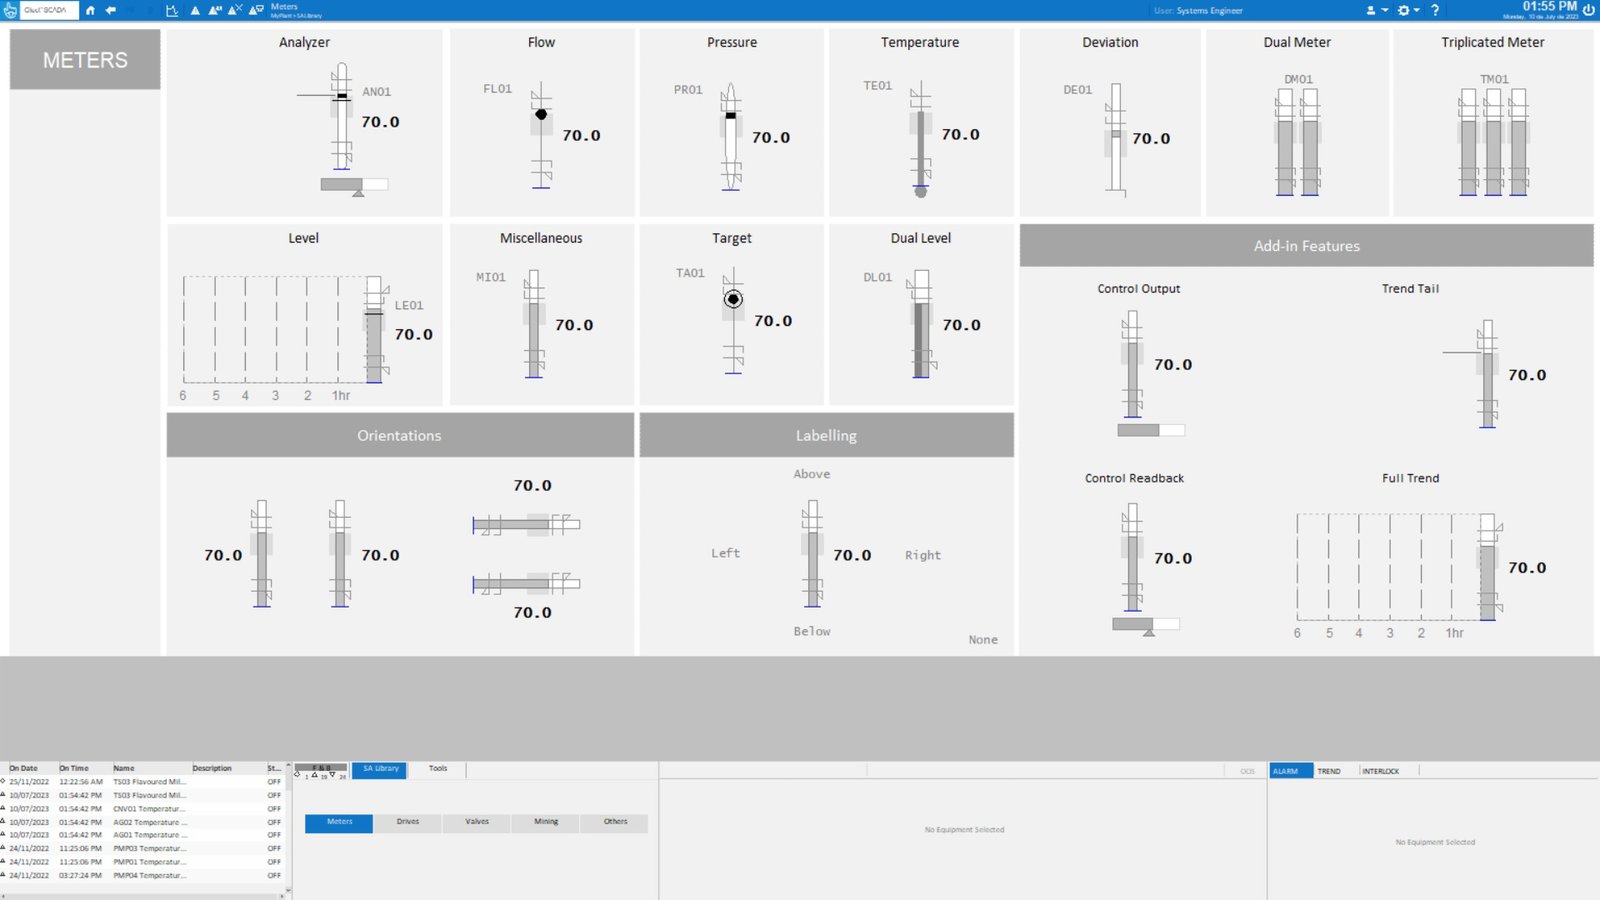Select the Deviation DE01 meter
The image size is (1600, 900).
coord(1116,138)
